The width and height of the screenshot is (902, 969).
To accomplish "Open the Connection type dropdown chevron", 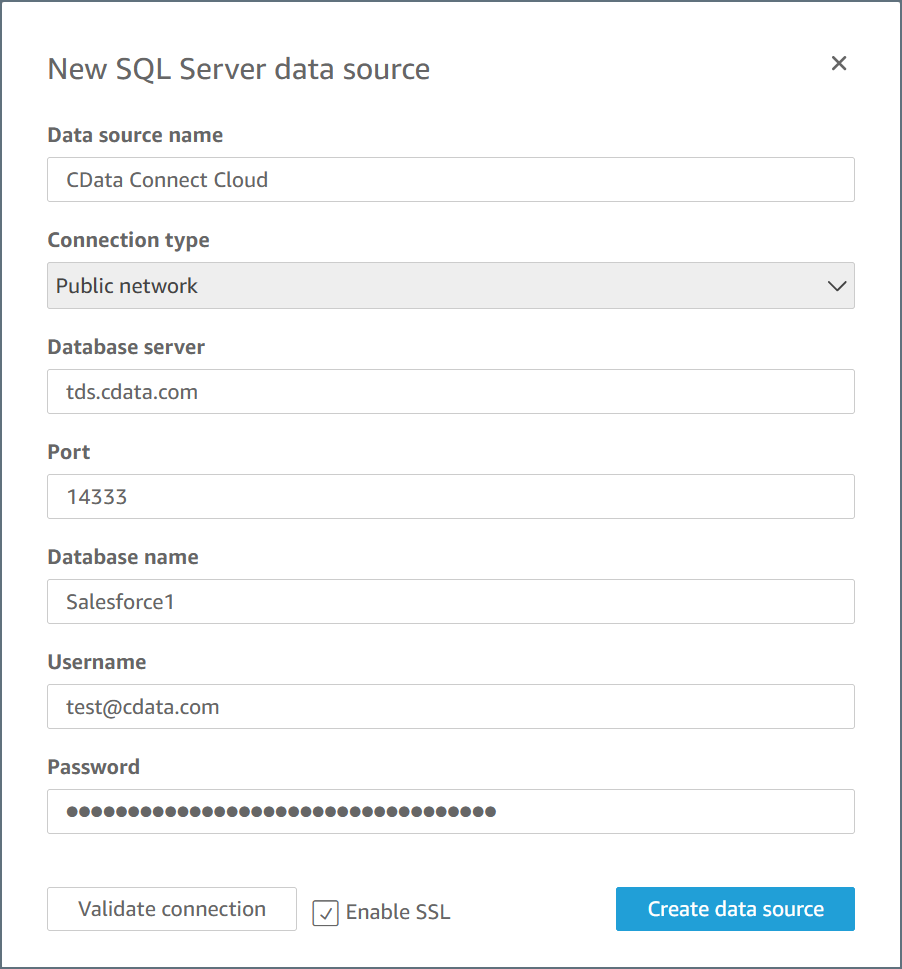I will pyautogui.click(x=837, y=285).
